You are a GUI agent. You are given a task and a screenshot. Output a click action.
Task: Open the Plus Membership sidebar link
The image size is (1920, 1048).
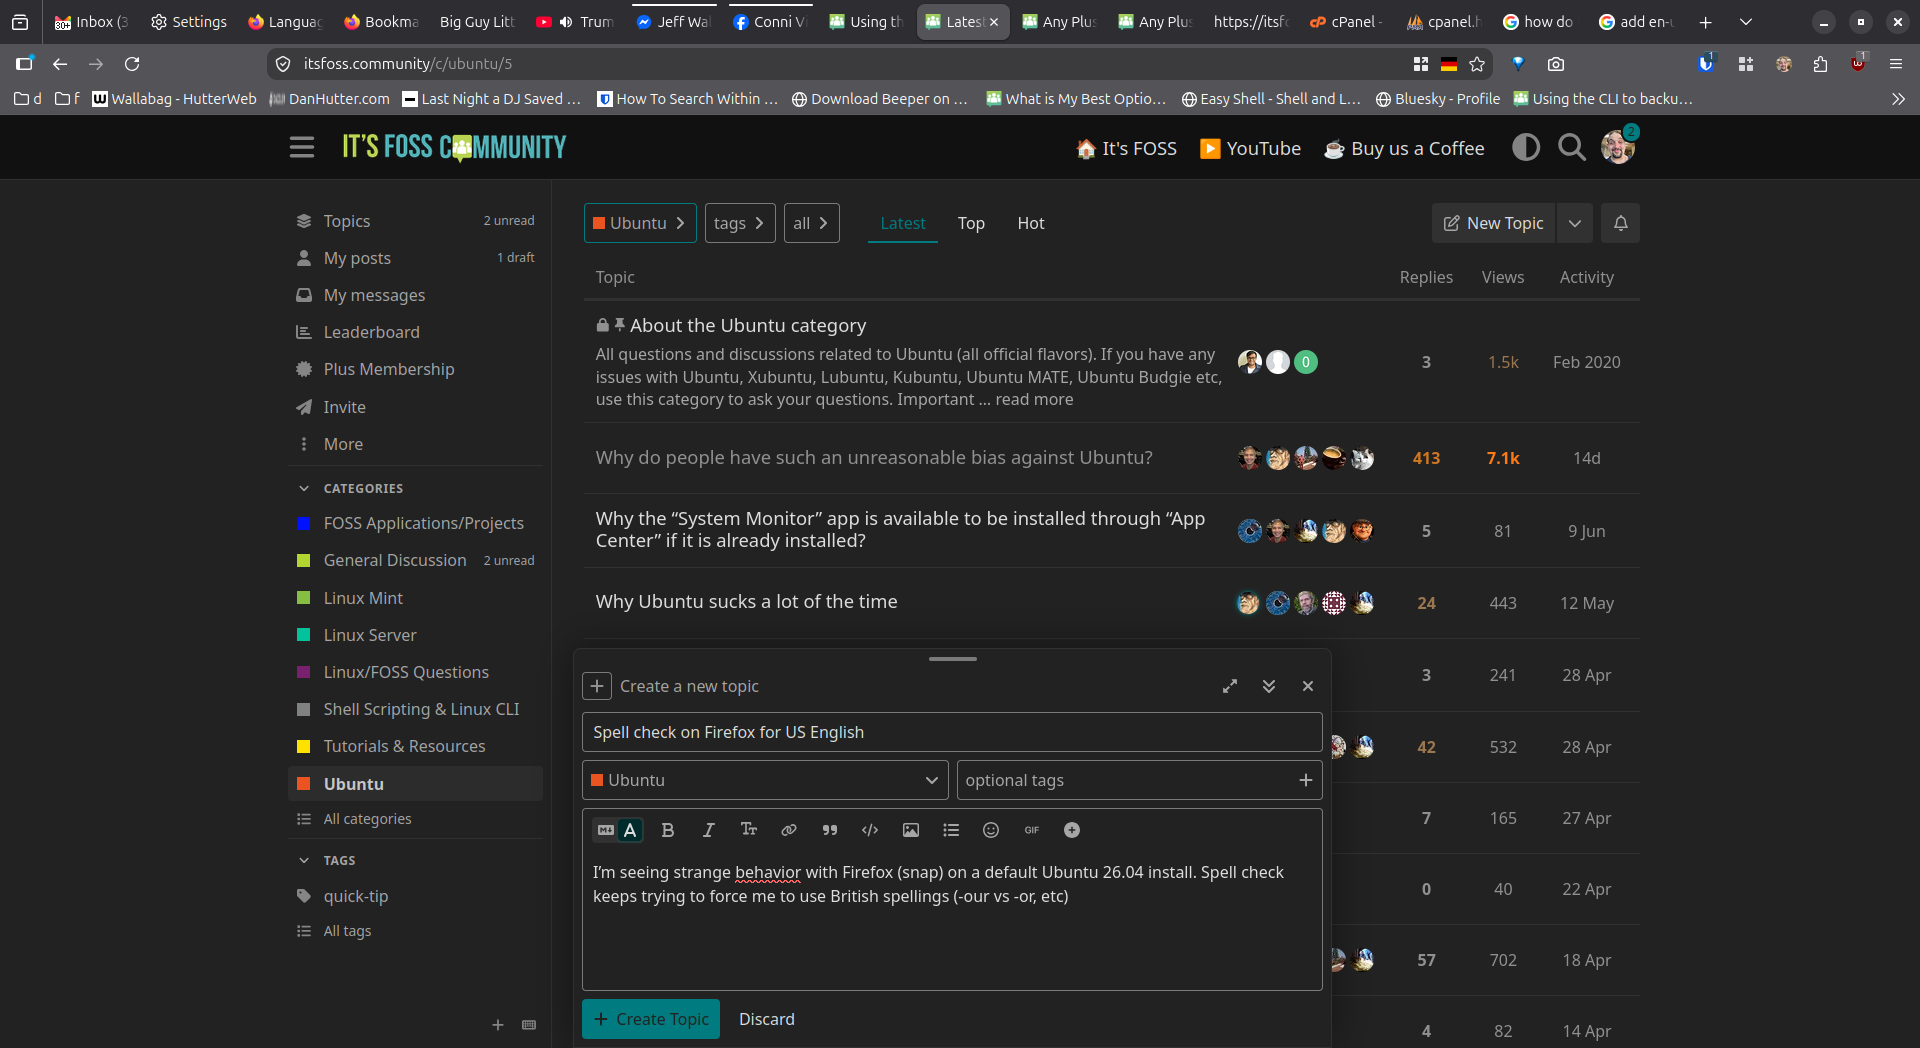click(388, 369)
